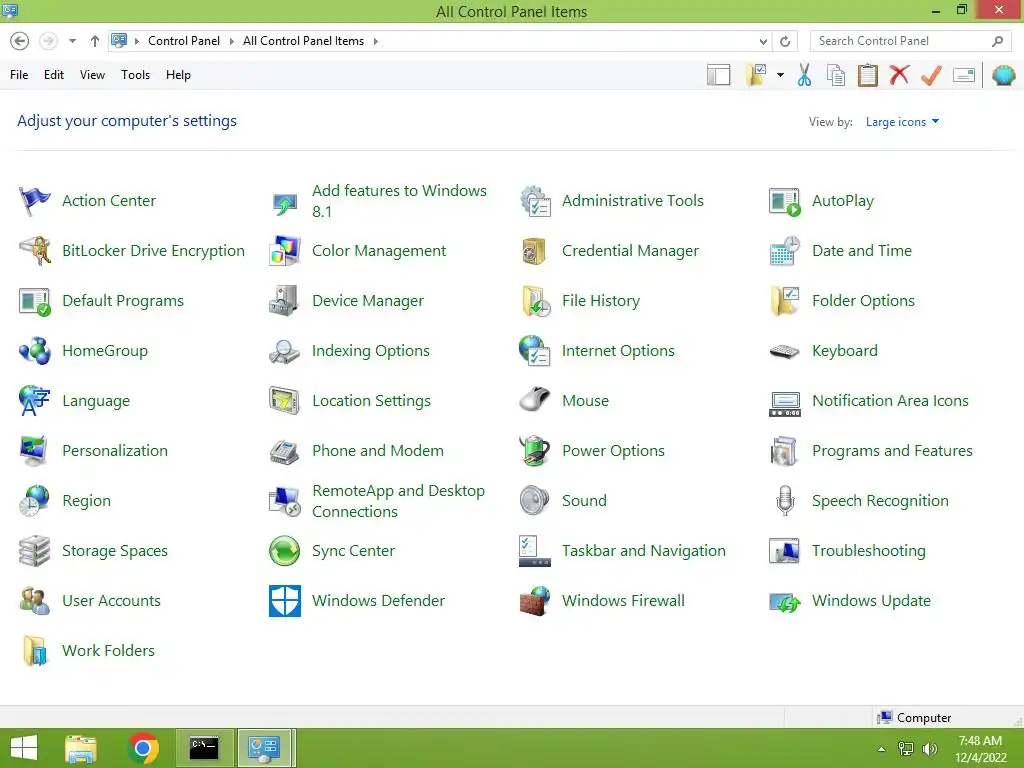Expand the All Control Panel Items breadcrumb arrow

[x=376, y=41]
